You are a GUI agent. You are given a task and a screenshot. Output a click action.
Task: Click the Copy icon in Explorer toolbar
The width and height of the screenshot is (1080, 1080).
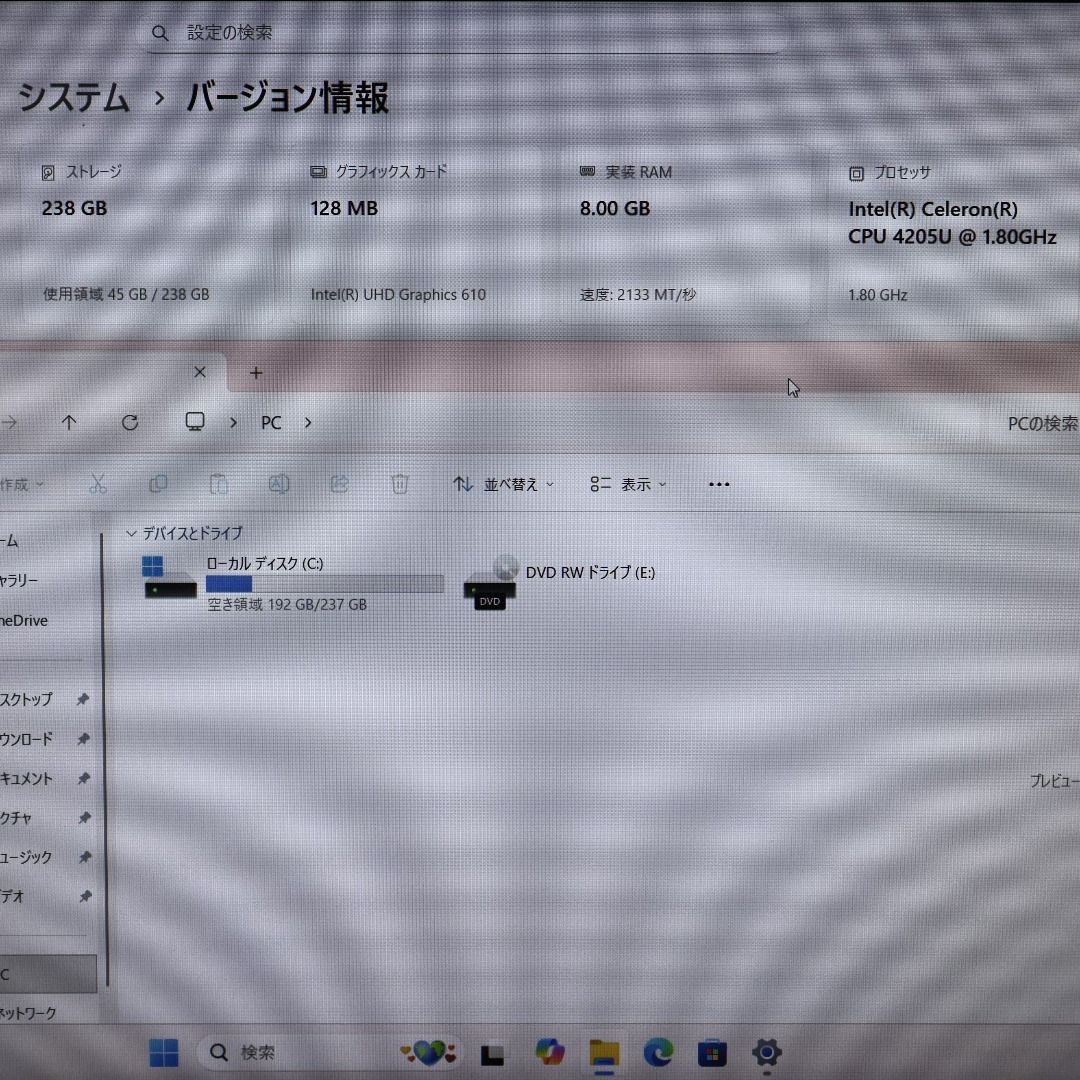click(x=159, y=484)
